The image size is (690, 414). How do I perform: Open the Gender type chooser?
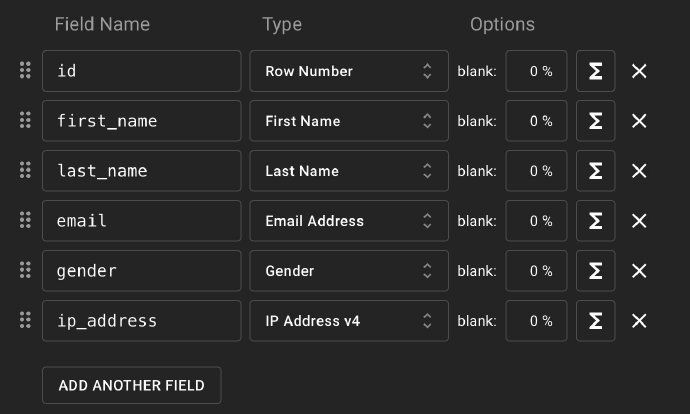(349, 271)
